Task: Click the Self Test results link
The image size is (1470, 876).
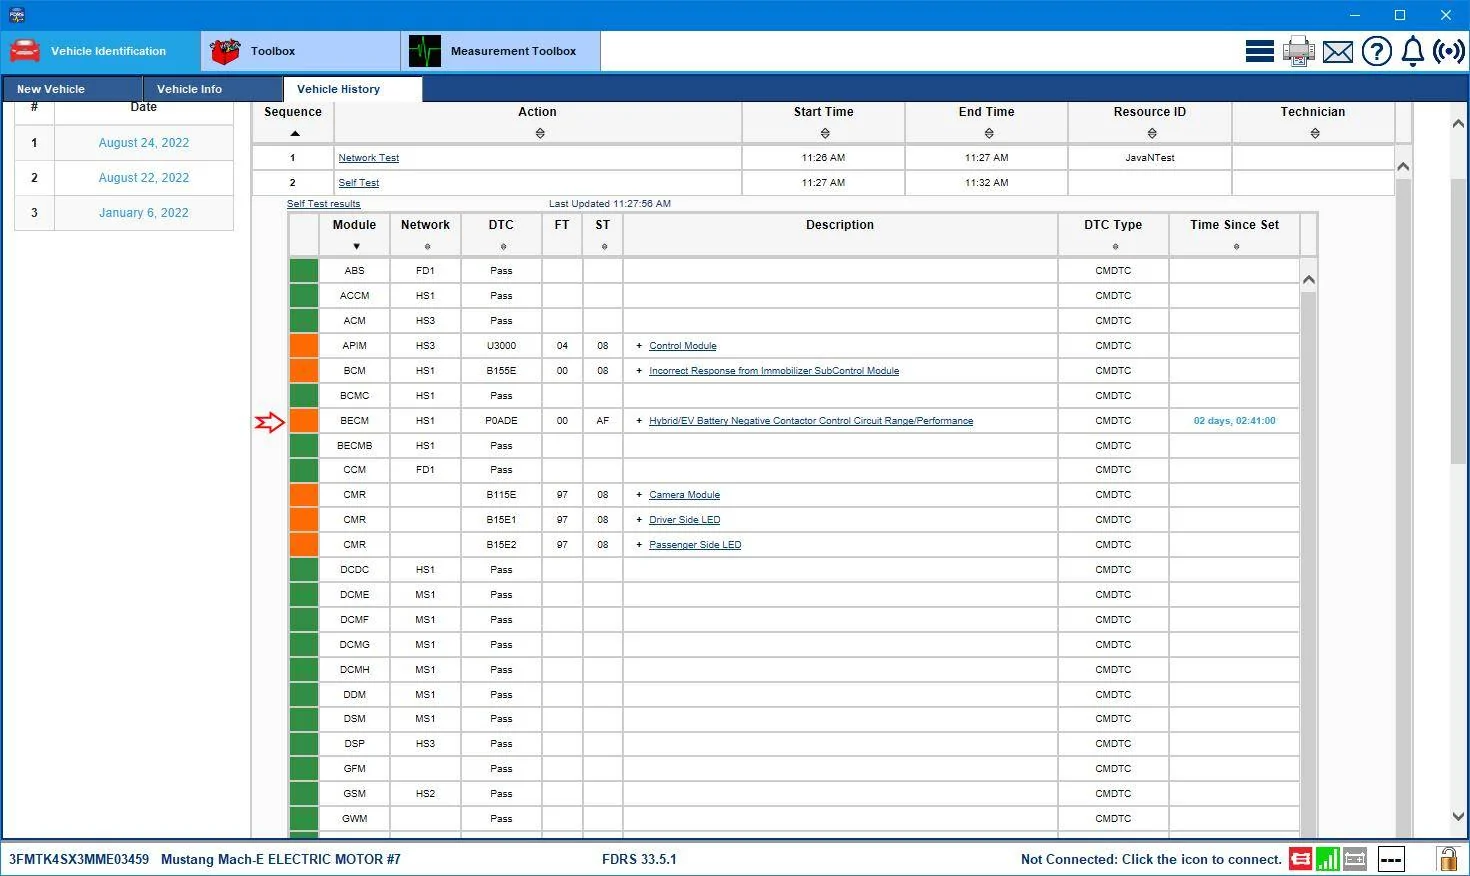Action: [x=324, y=204]
